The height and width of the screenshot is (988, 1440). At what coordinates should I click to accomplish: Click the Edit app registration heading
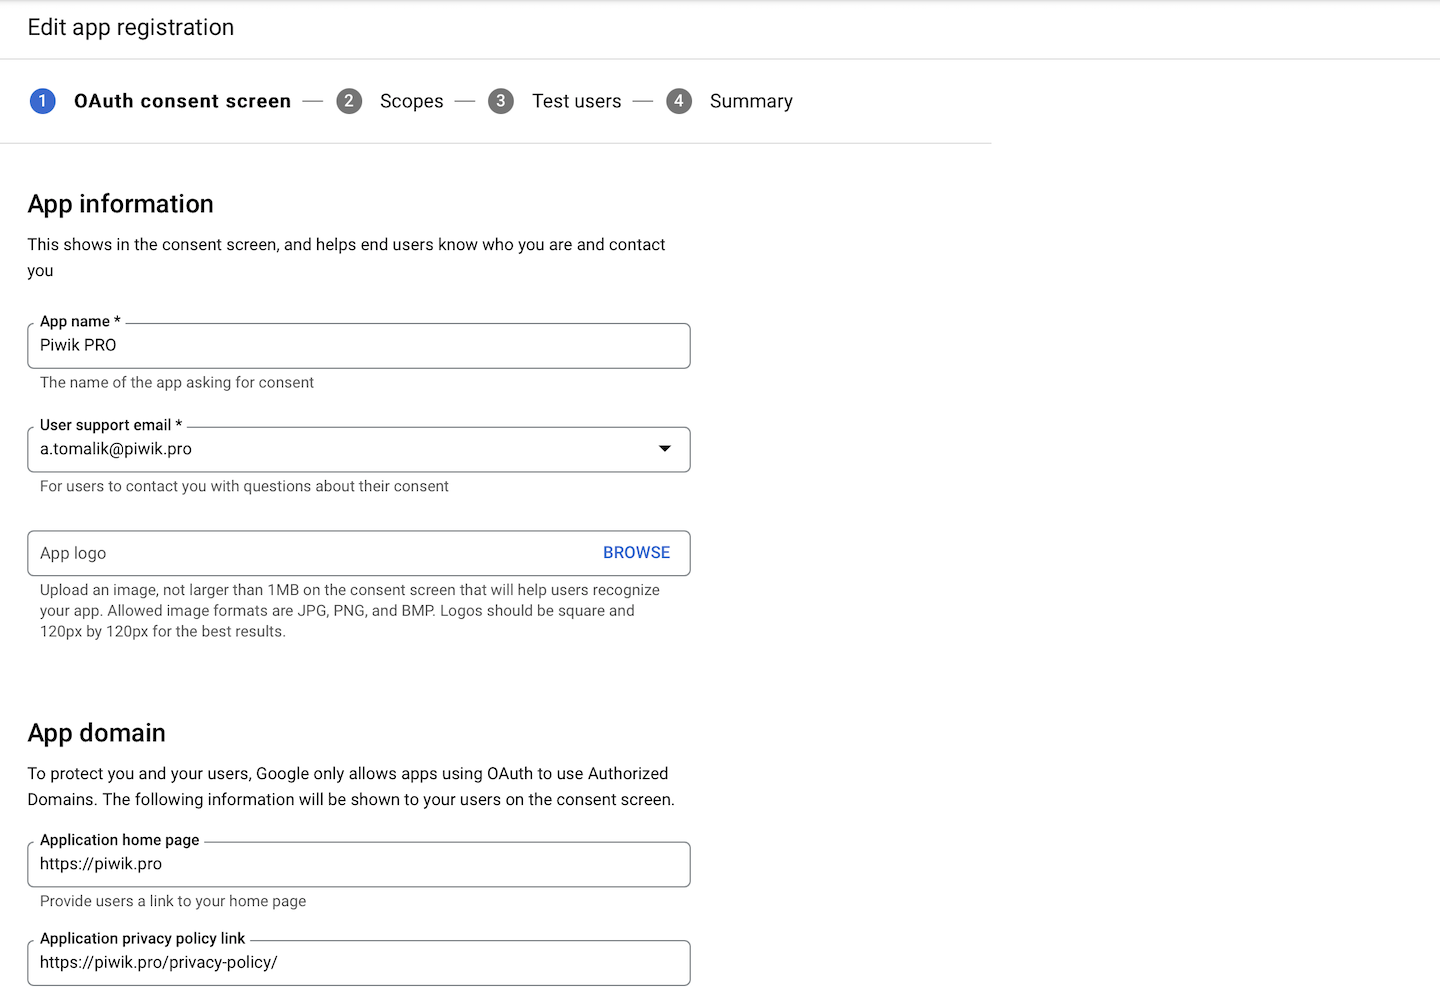tap(131, 28)
